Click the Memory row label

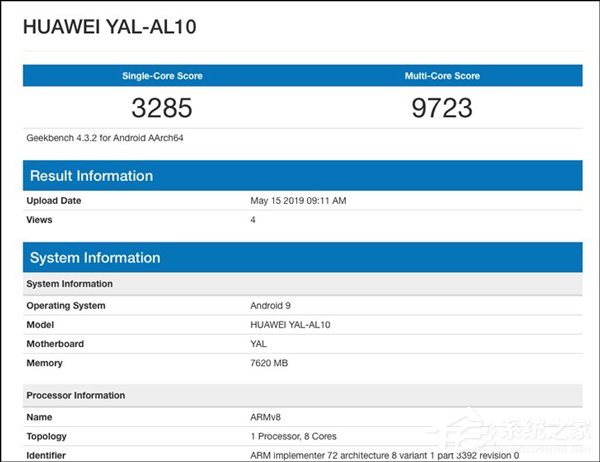tap(44, 363)
